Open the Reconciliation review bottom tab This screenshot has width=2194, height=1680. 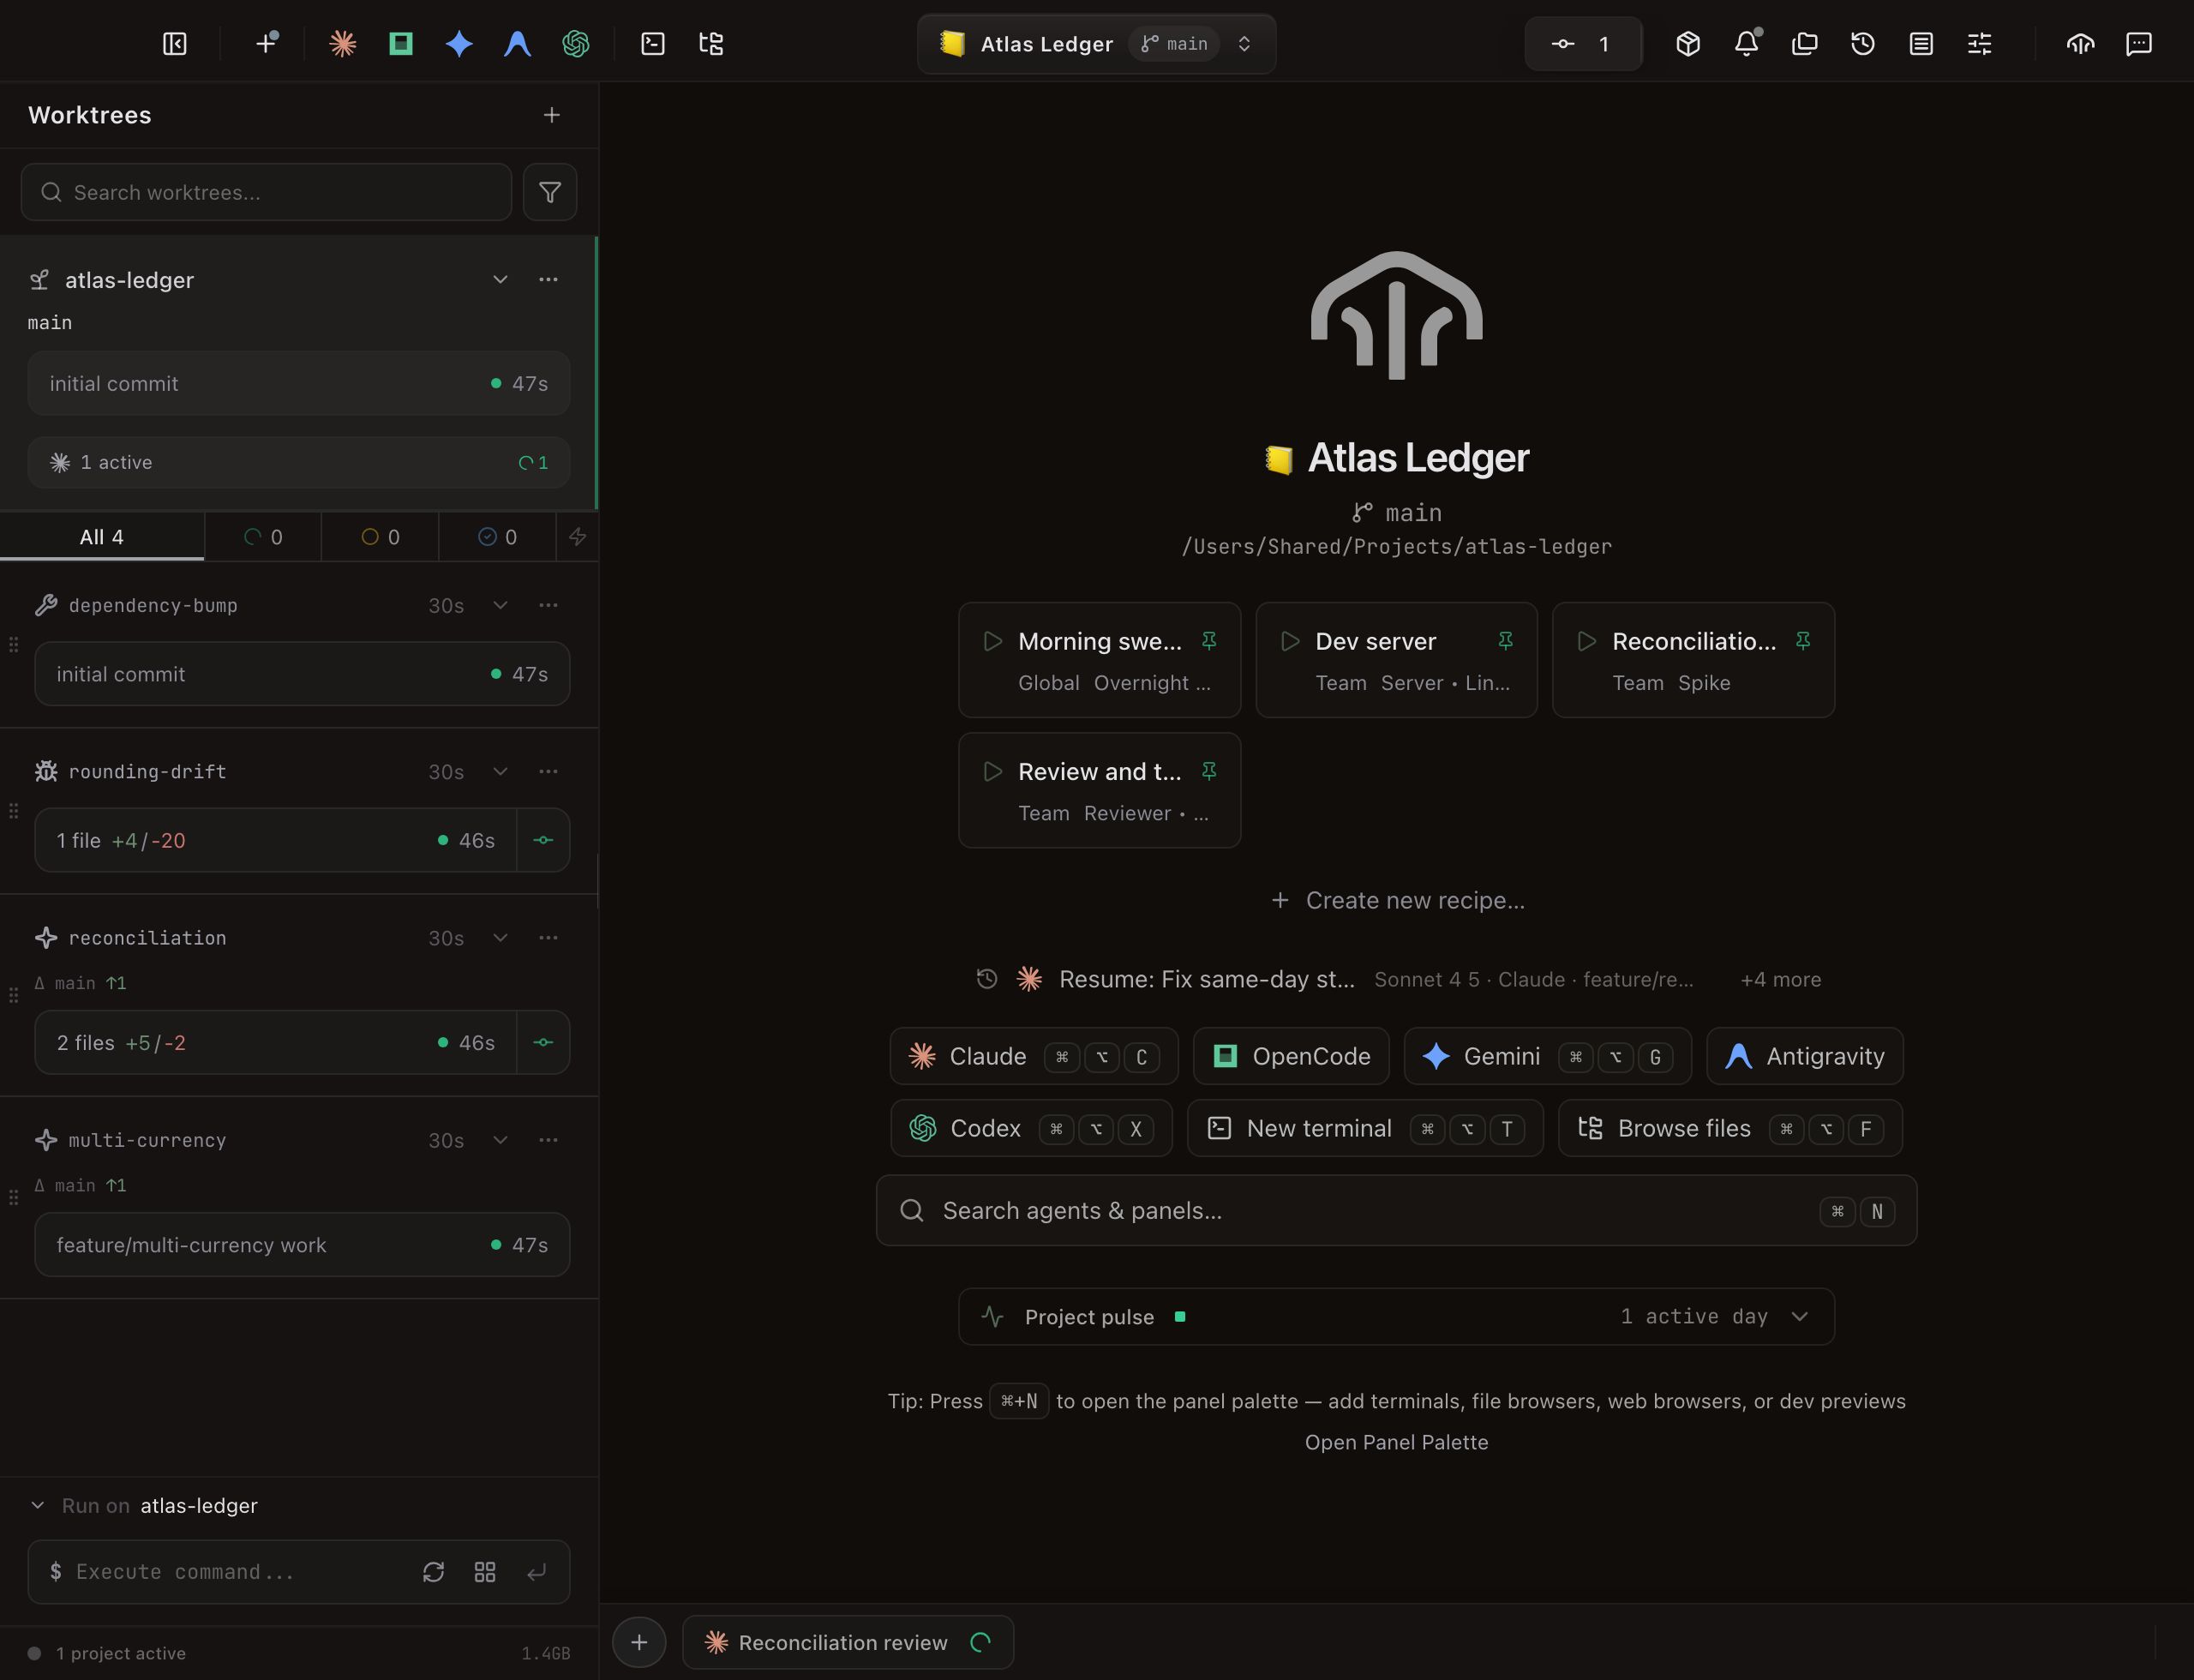tap(848, 1642)
